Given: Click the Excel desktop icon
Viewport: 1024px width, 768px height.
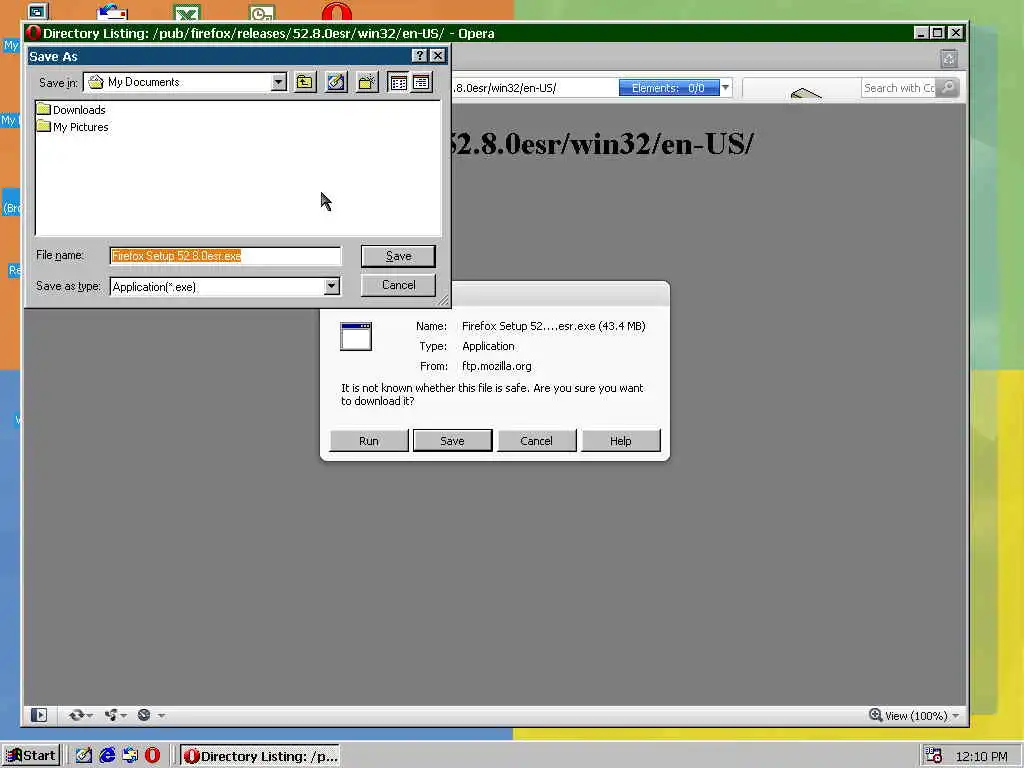Looking at the screenshot, I should tap(187, 12).
